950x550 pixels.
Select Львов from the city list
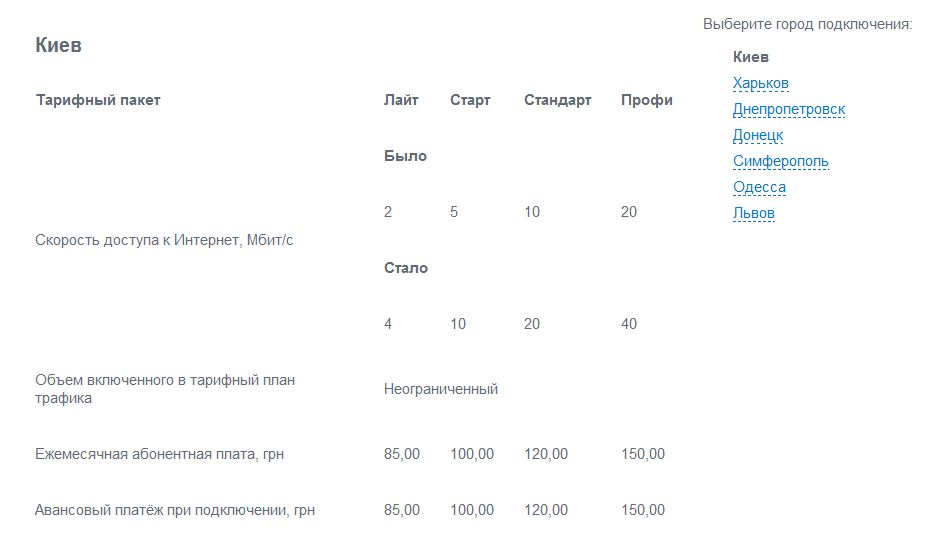coord(754,213)
